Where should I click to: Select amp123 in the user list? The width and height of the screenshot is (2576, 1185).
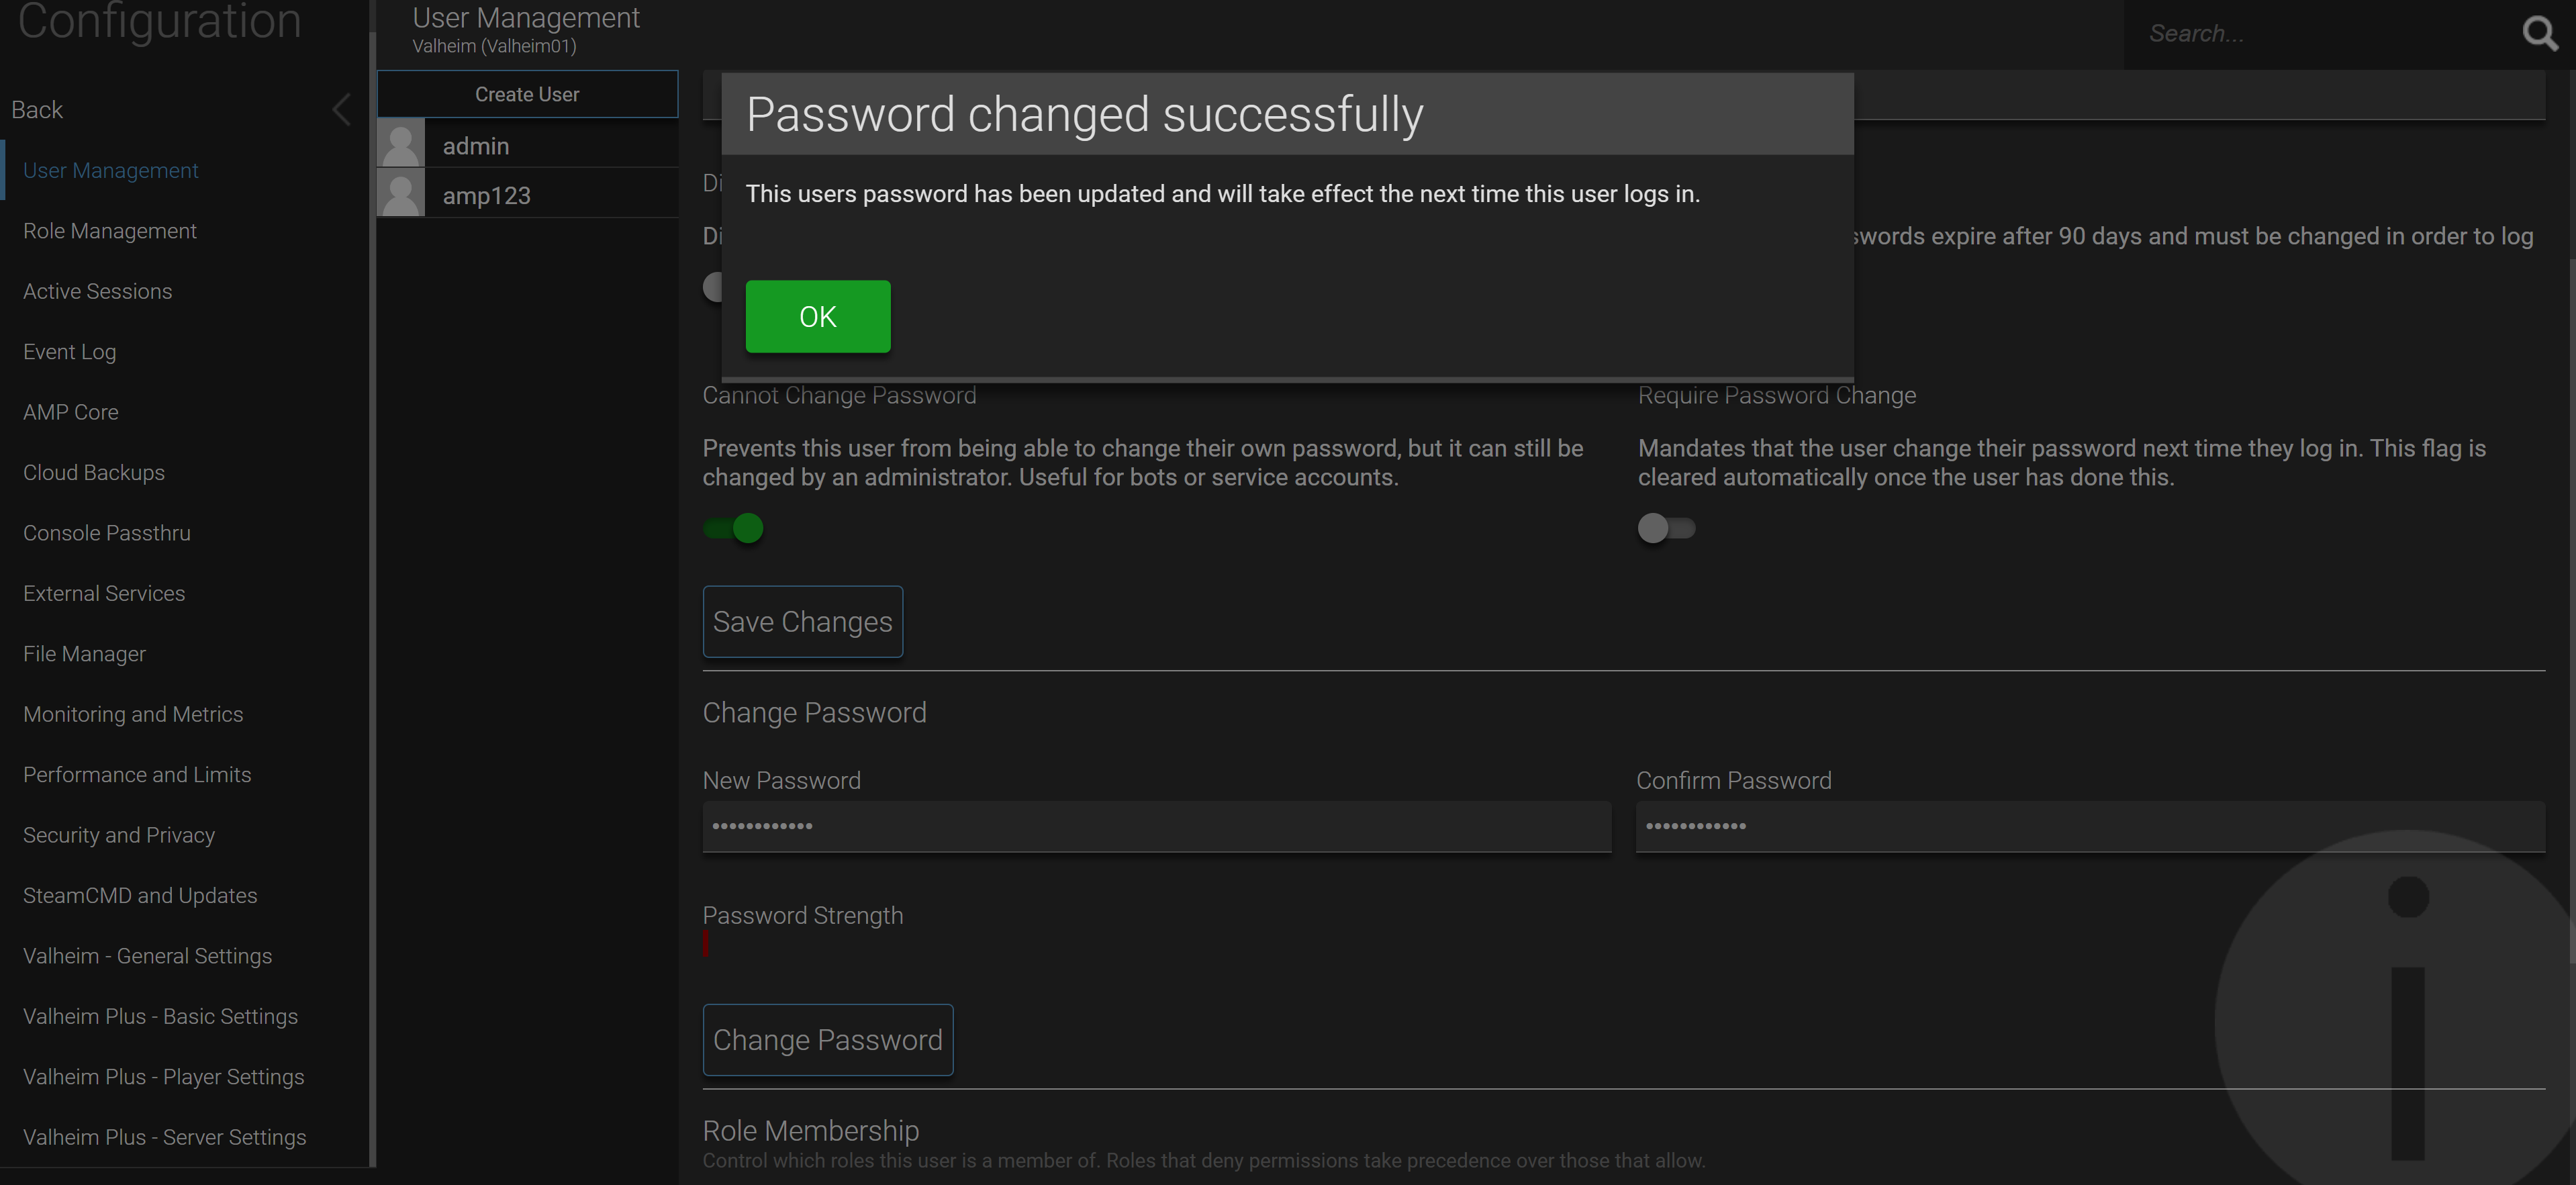tap(527, 193)
